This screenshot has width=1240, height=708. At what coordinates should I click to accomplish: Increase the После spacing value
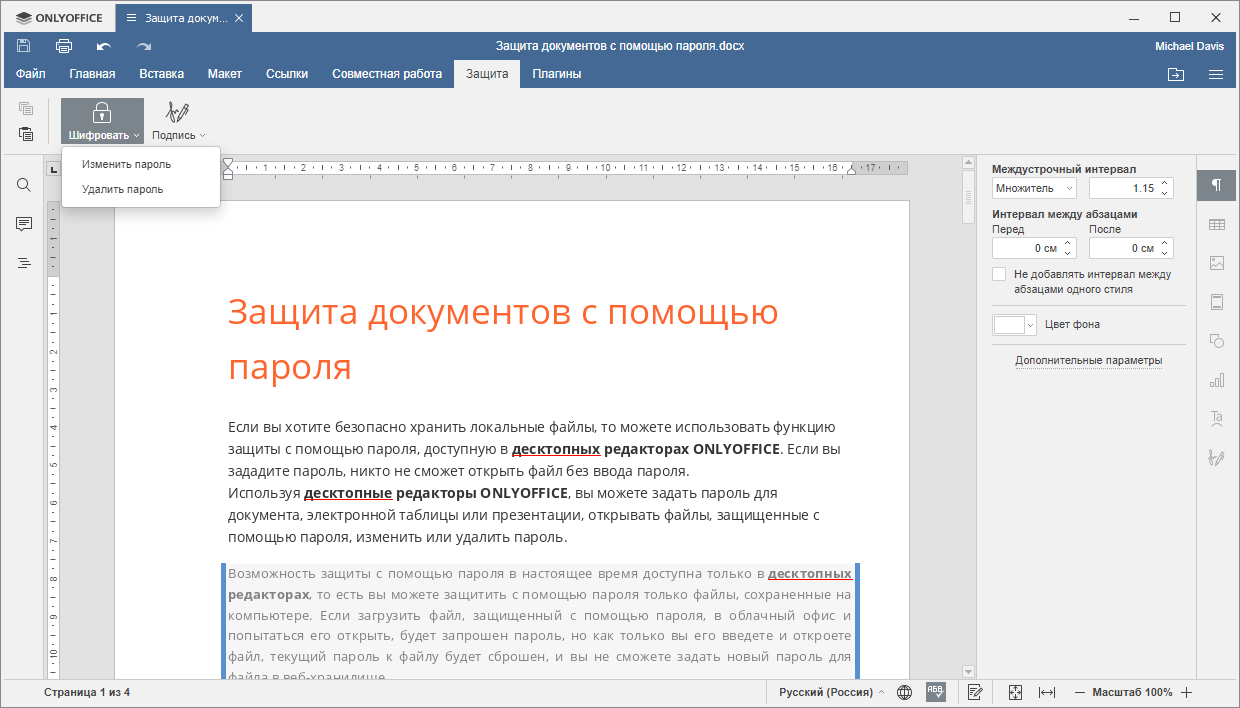coord(1164,244)
